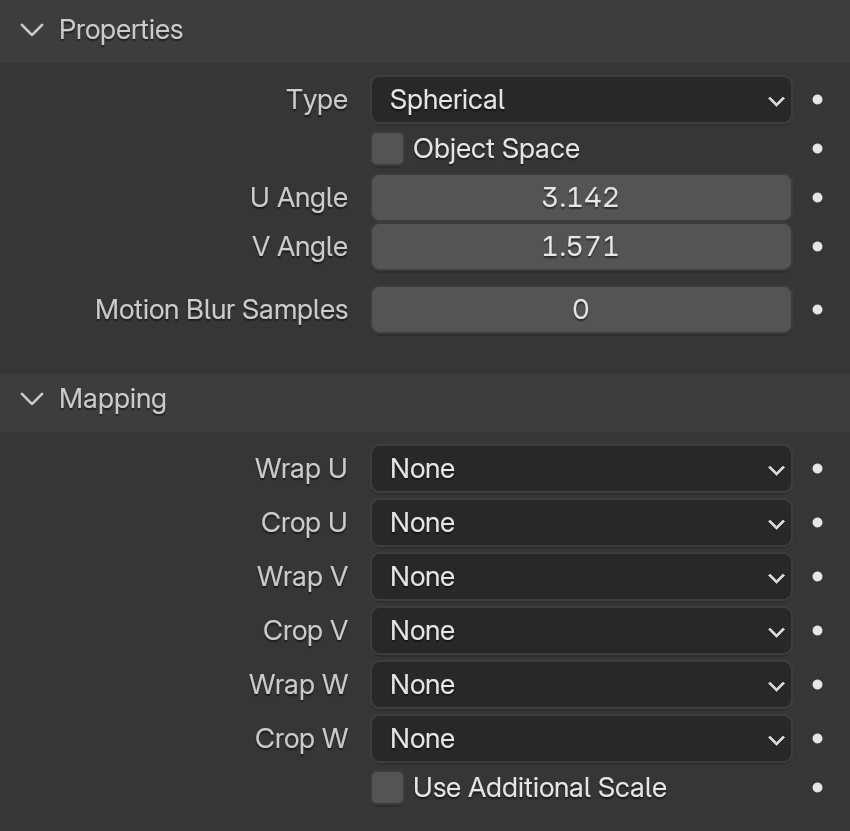Click animate dot beside Wrap U
This screenshot has width=850, height=831.
(817, 469)
